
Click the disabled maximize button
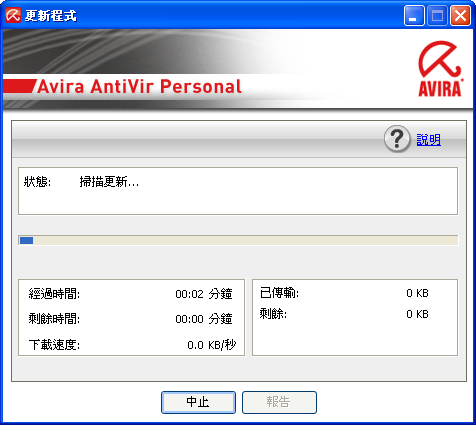[437, 15]
